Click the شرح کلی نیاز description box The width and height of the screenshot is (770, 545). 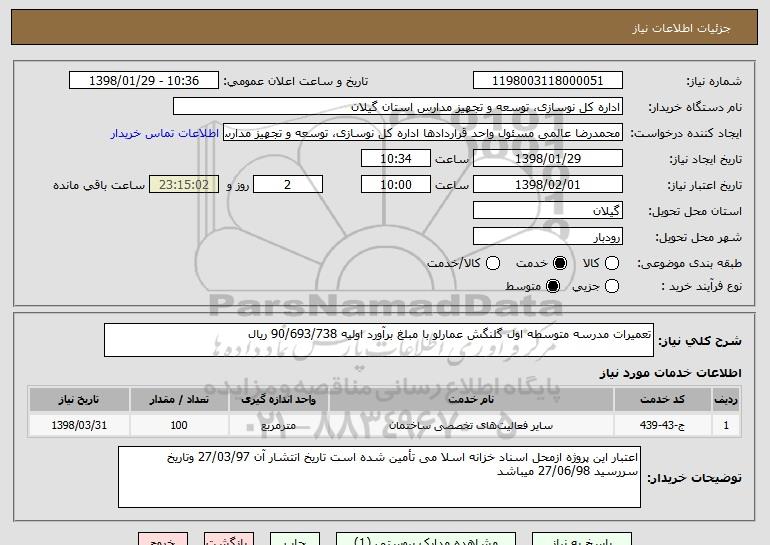[x=379, y=340]
